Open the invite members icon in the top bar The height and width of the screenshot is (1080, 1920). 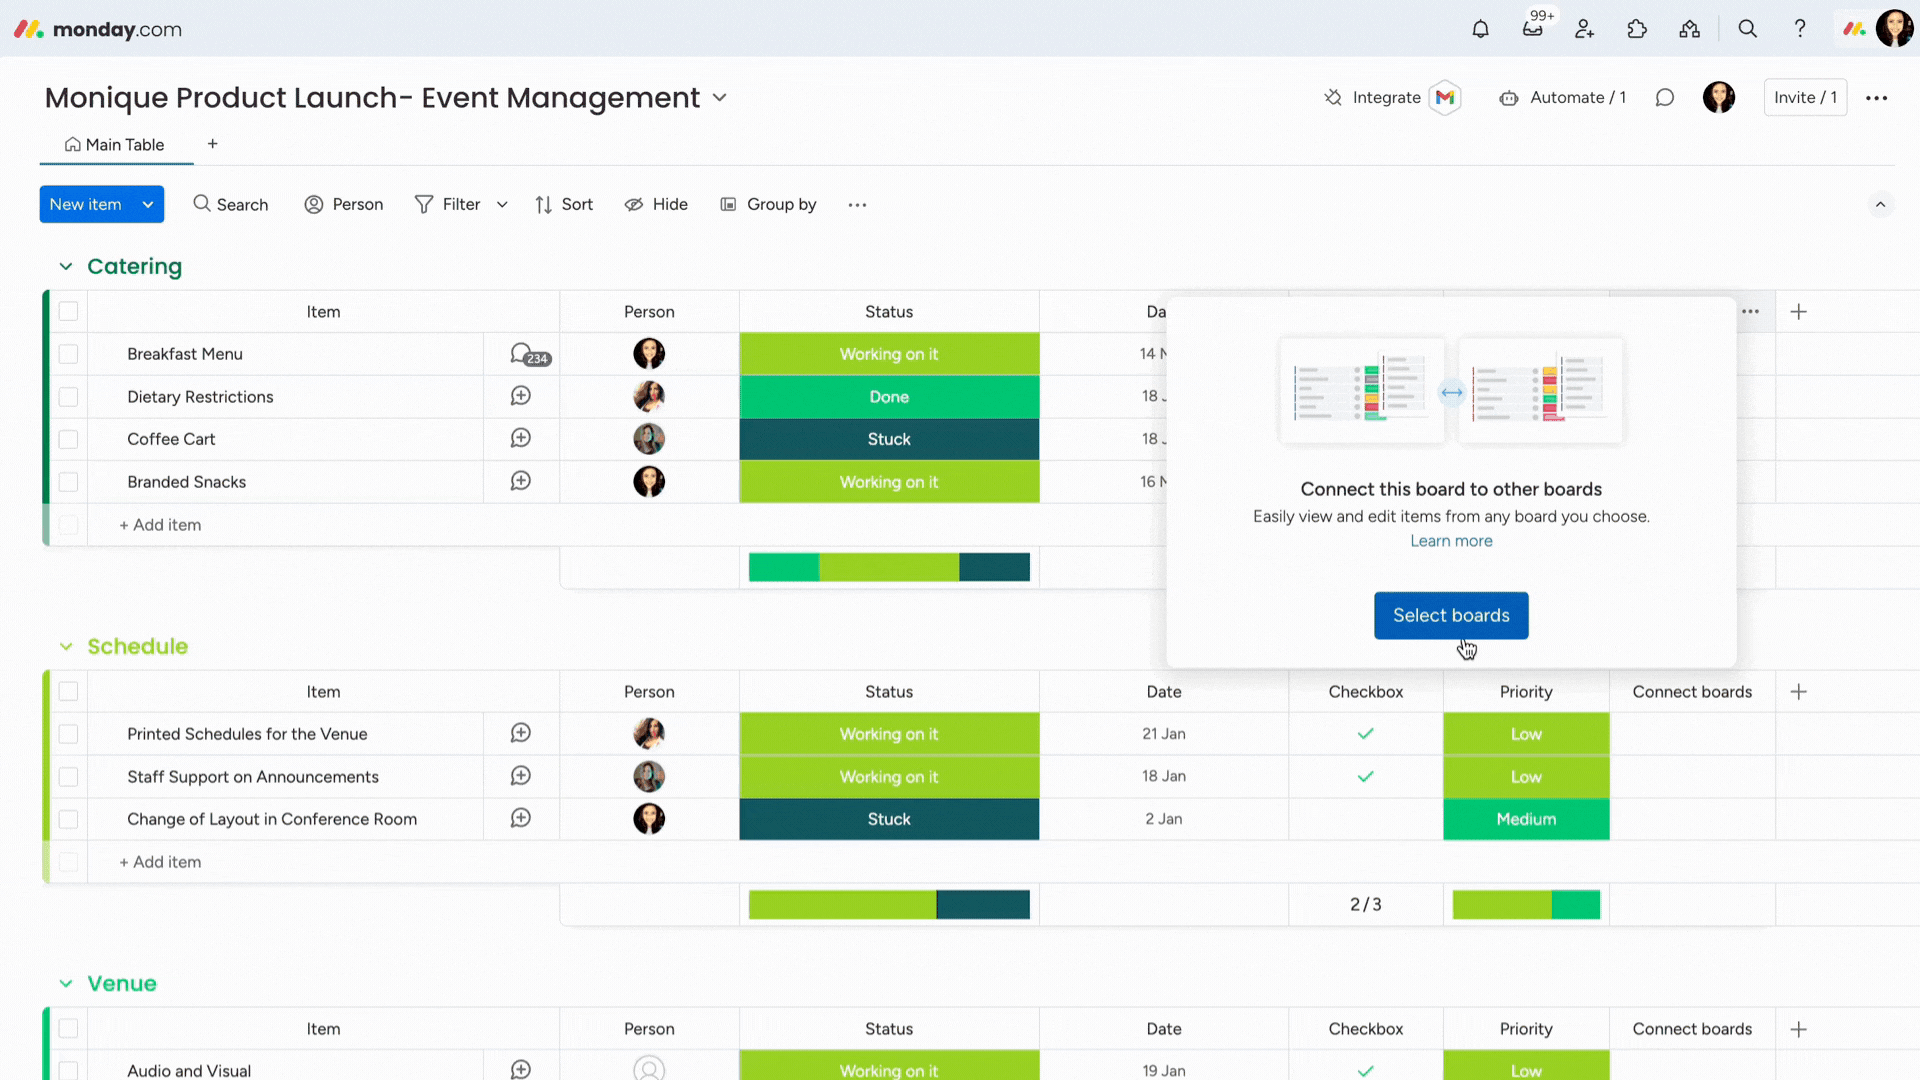tap(1585, 29)
